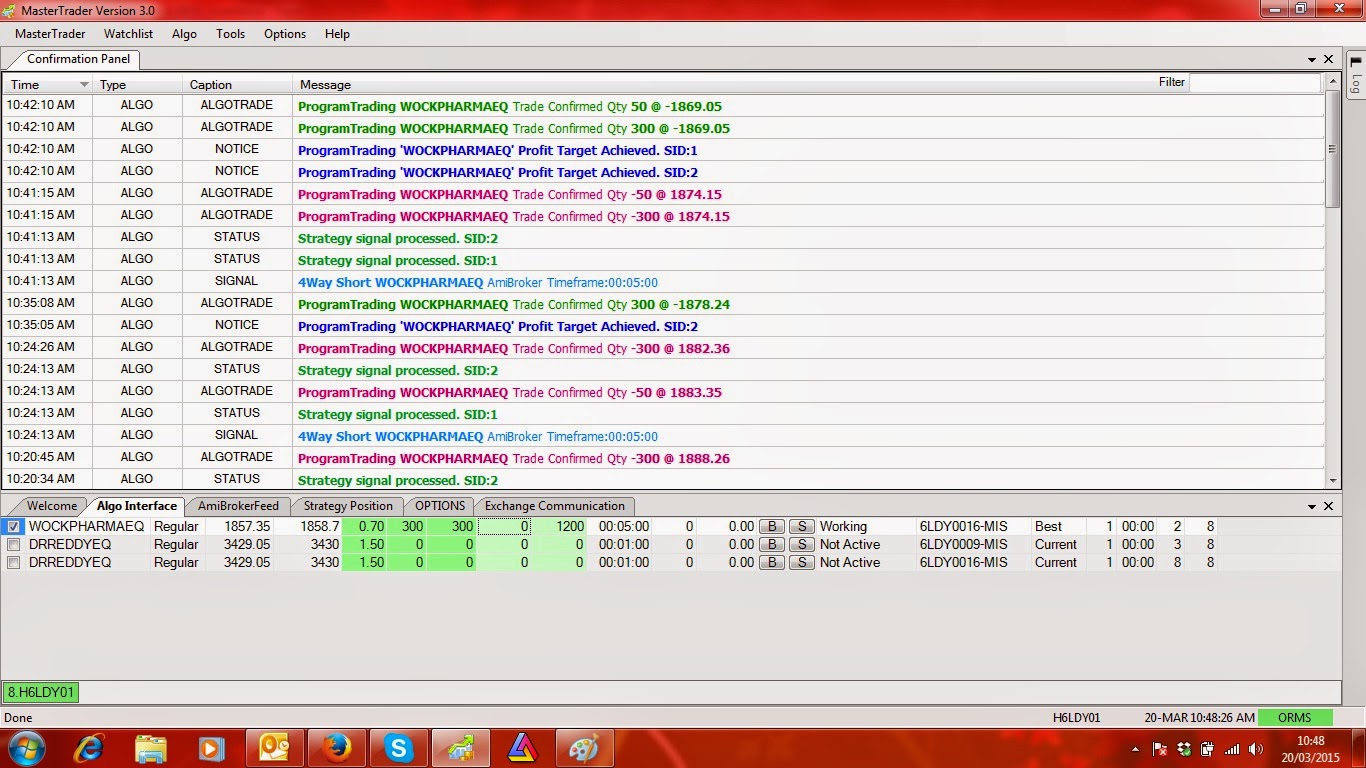1366x768 pixels.
Task: Switch to the Strategy Position tab
Action: pos(348,506)
